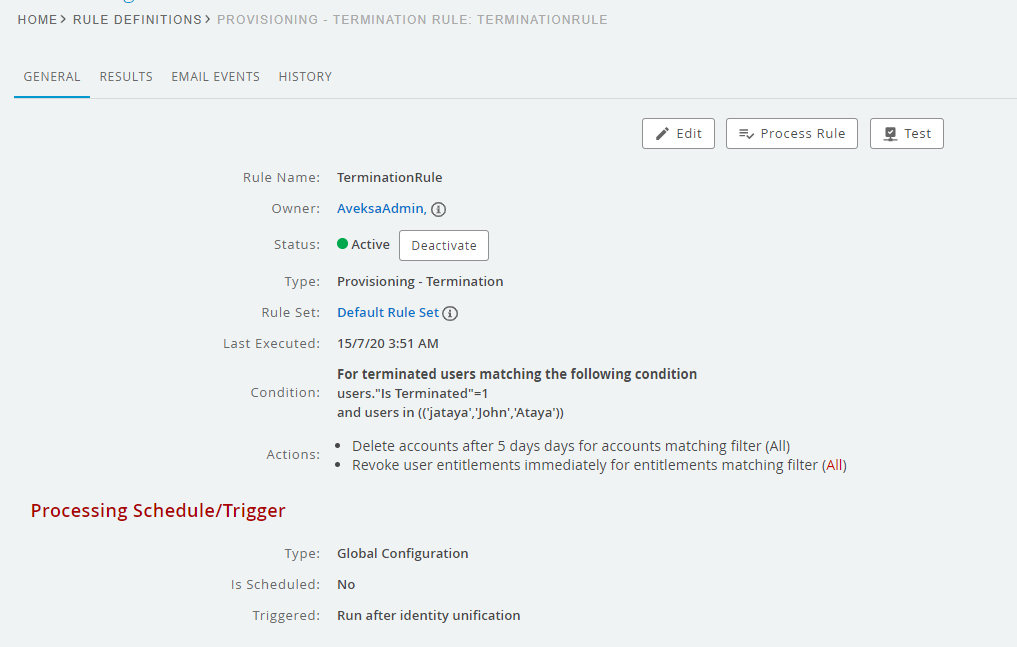This screenshot has width=1017, height=647.
Task: Open the Results tab
Action: (x=126, y=77)
